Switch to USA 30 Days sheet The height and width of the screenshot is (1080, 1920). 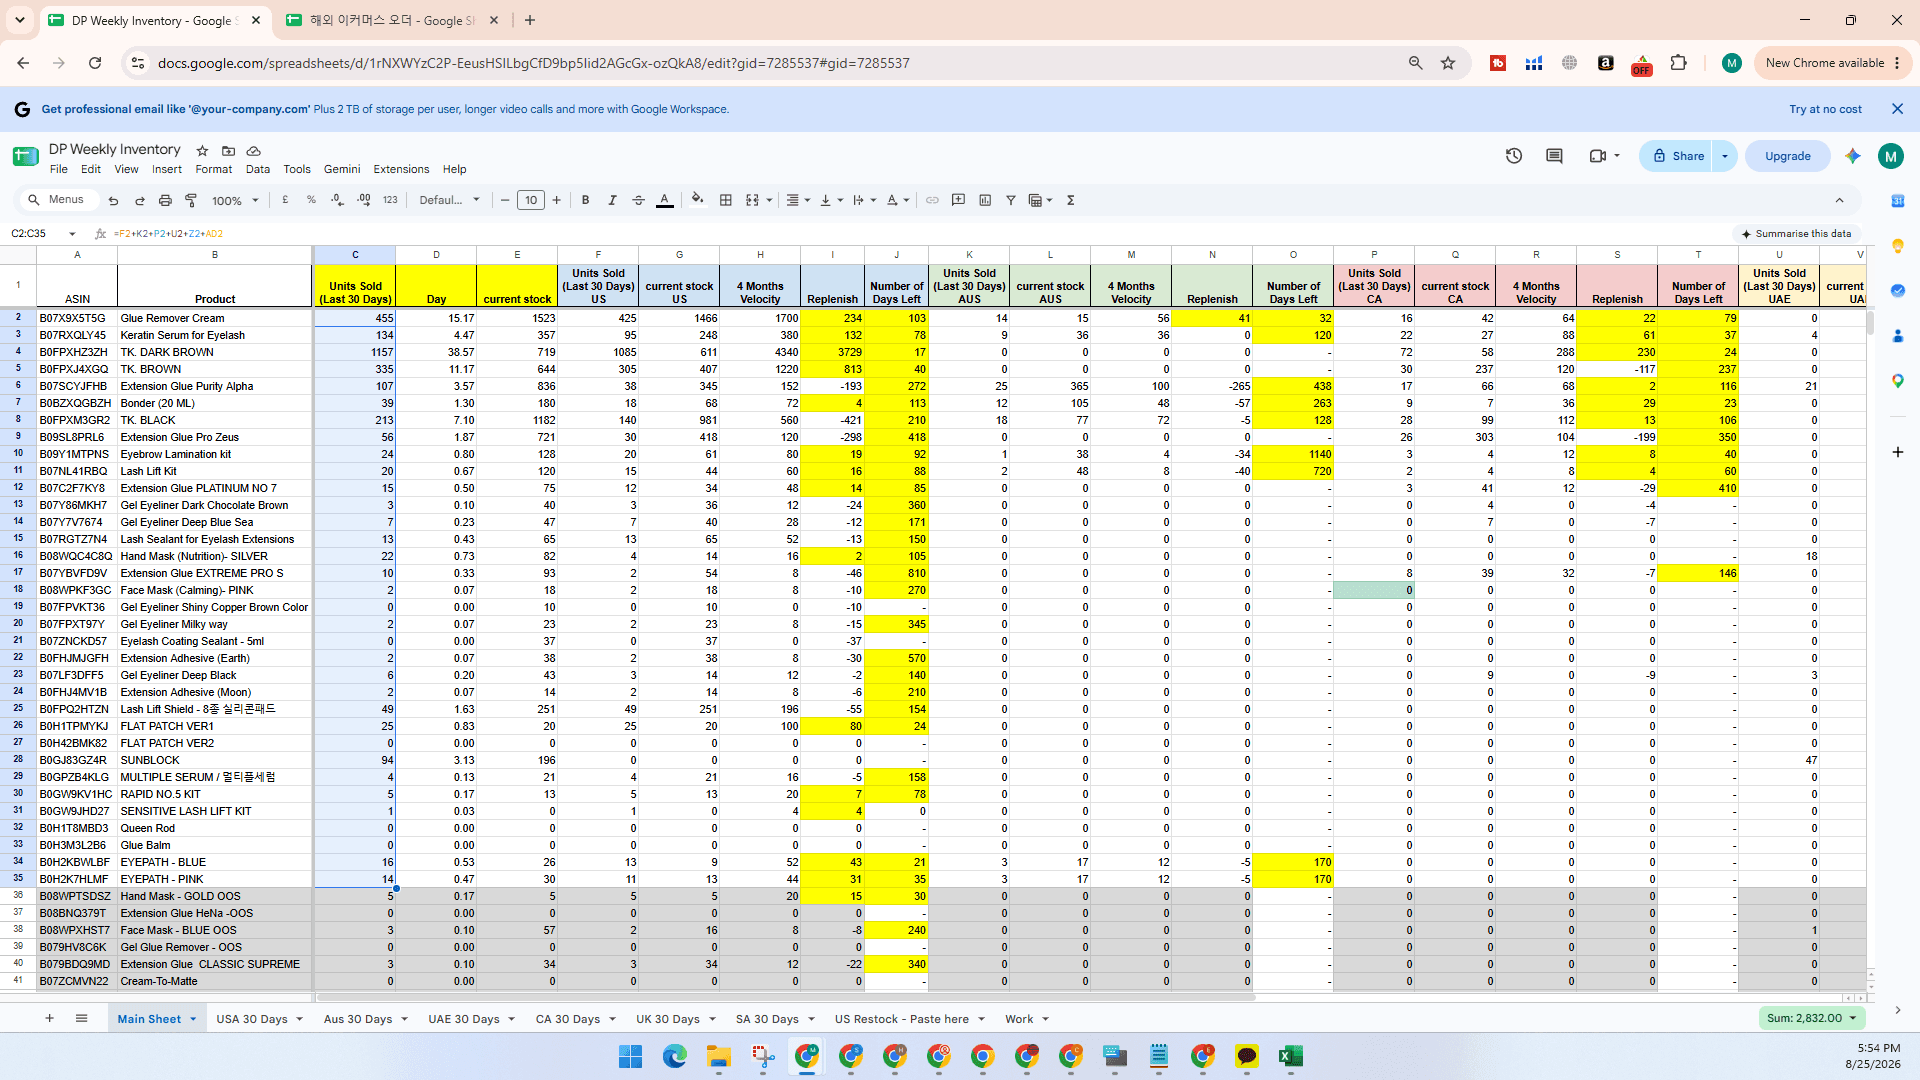coord(251,1019)
